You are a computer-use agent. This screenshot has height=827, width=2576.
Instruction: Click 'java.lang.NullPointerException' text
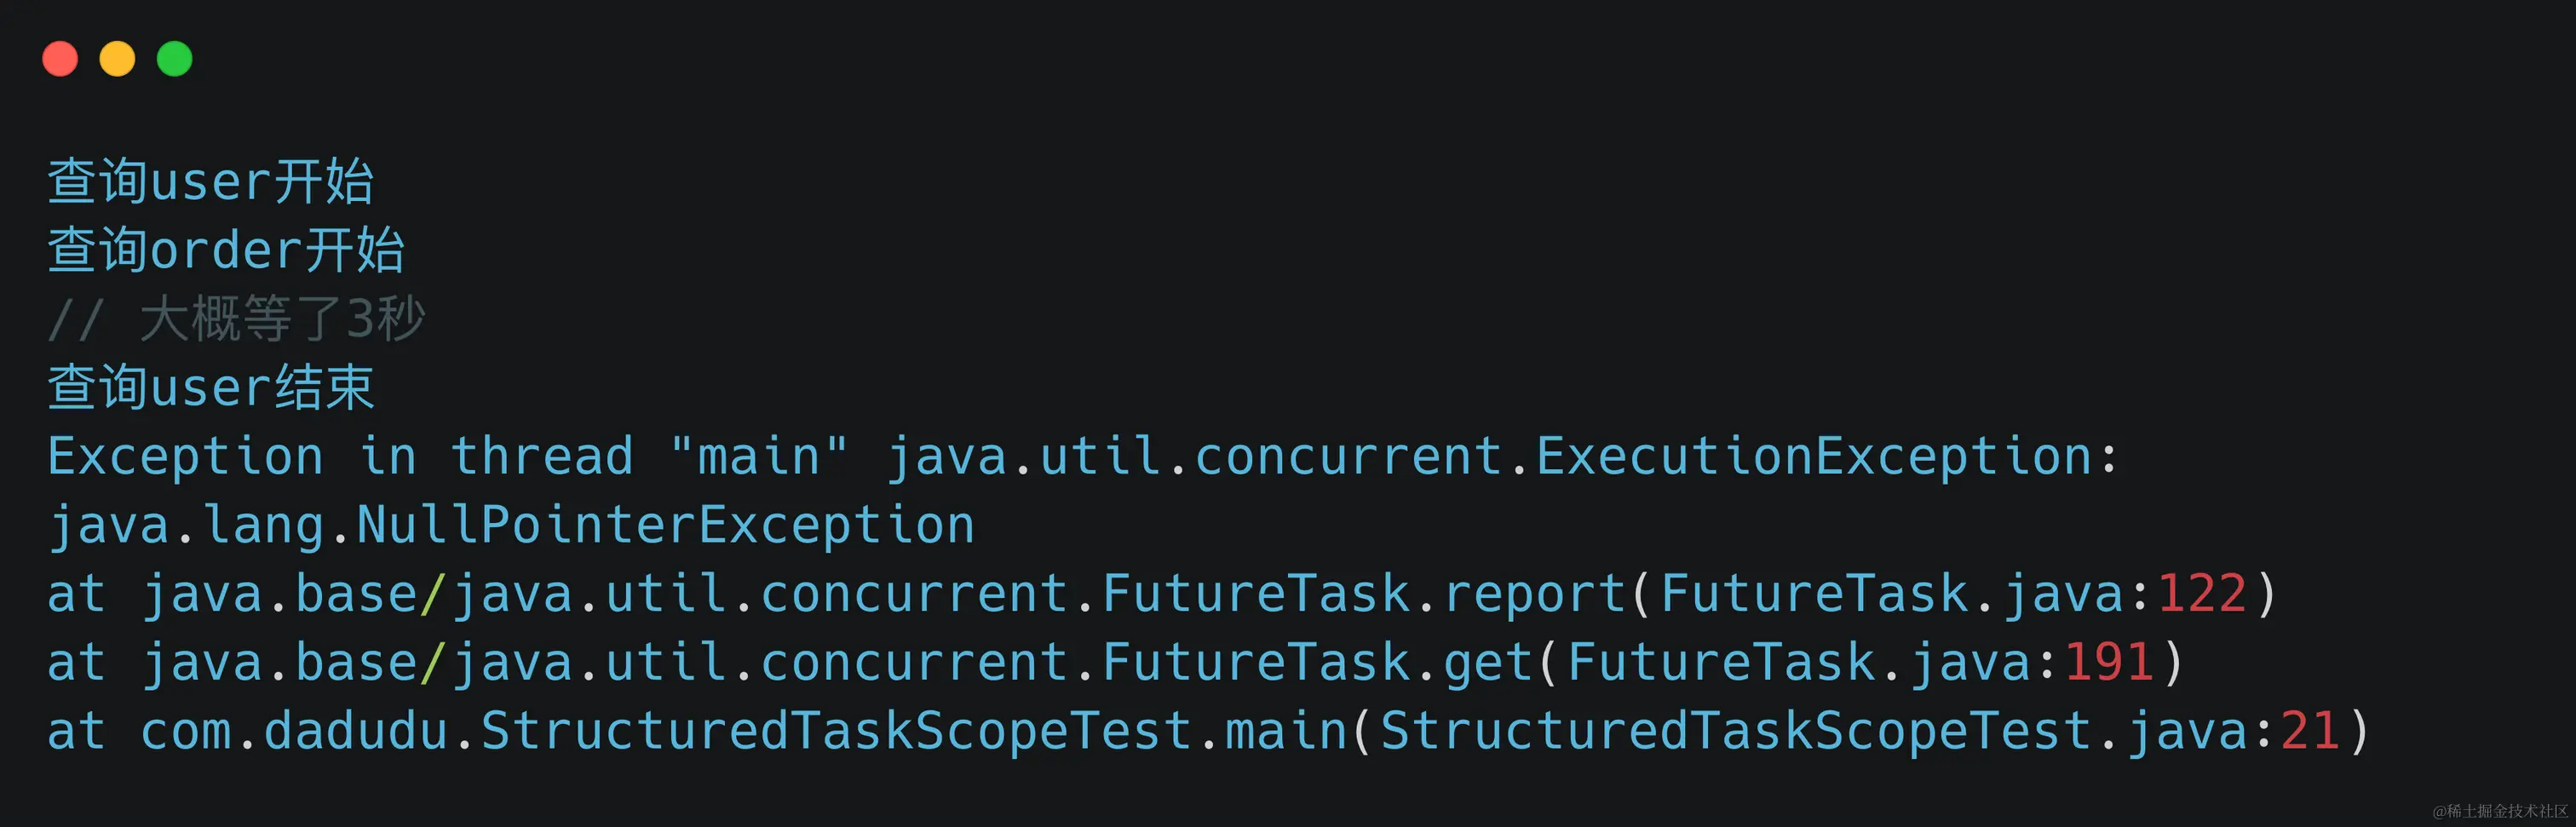[511, 526]
